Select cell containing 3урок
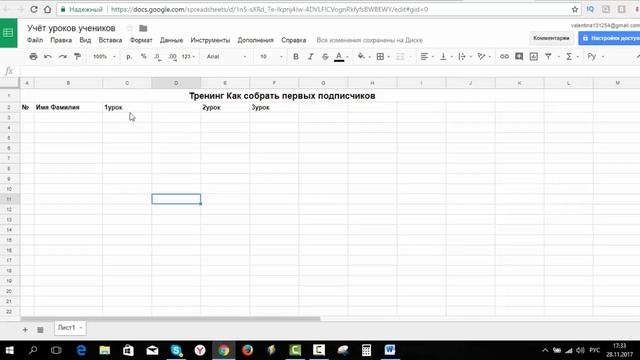 click(274, 107)
